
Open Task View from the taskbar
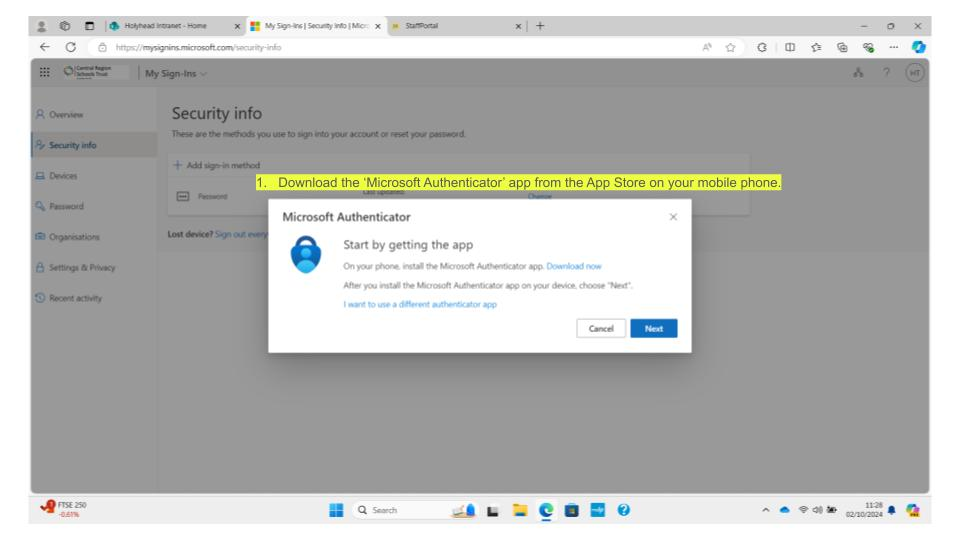(493, 511)
